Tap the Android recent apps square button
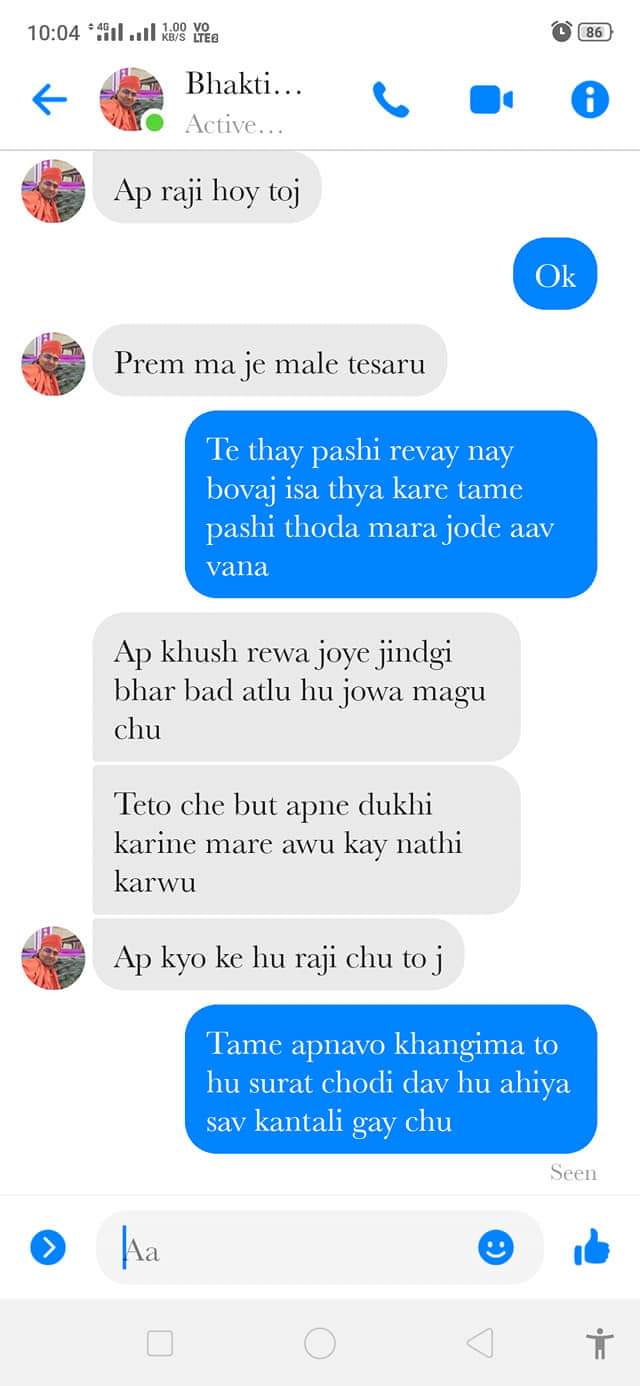640x1386 pixels. click(160, 1343)
